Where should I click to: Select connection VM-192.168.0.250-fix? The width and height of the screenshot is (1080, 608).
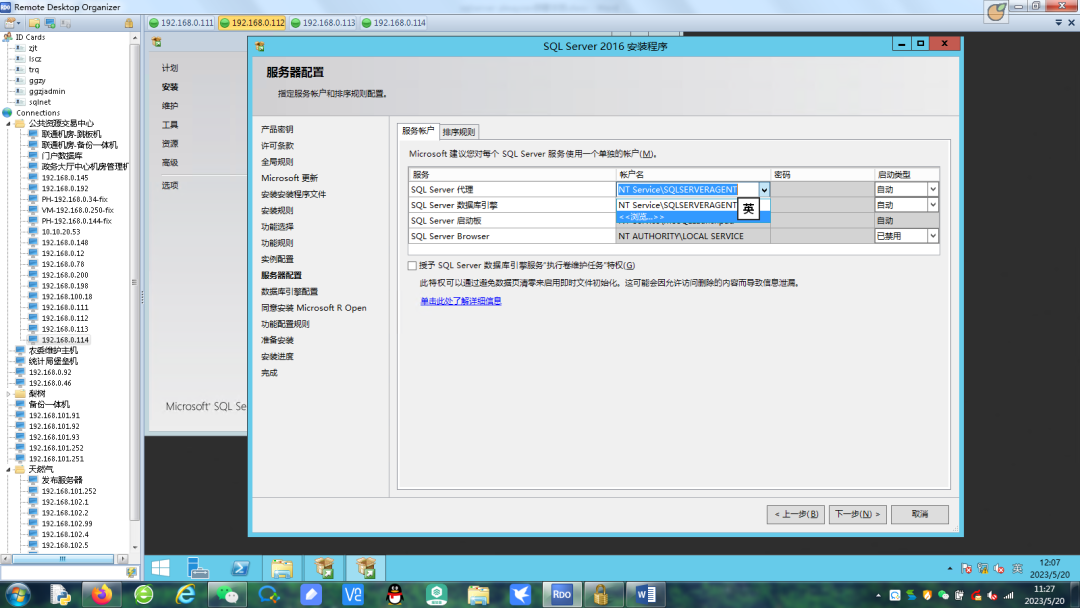pos(77,210)
